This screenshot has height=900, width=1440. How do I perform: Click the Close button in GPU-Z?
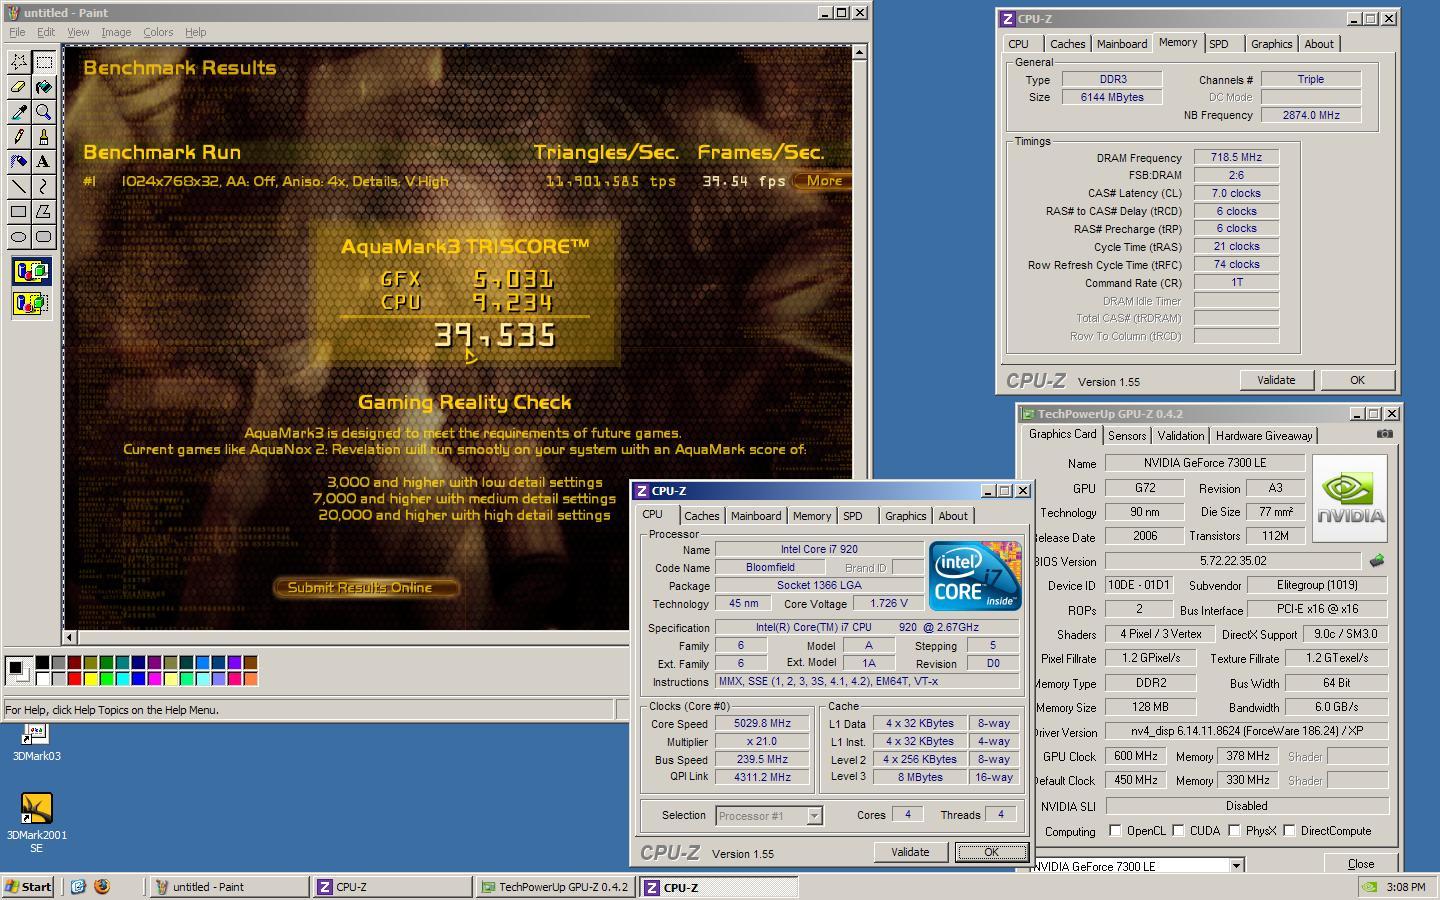[x=1361, y=864]
